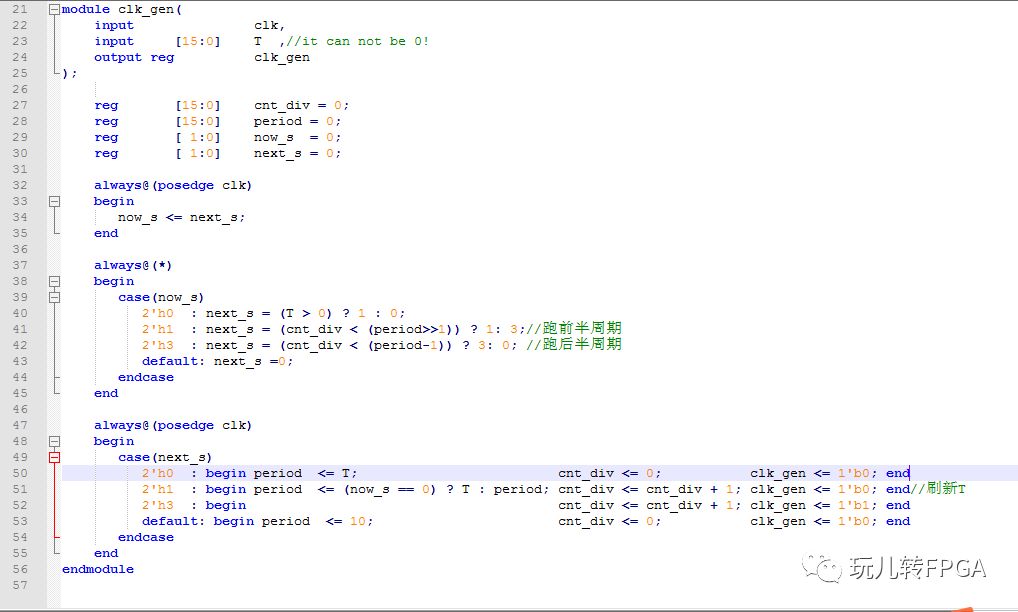1018x612 pixels.
Task: Collapse the module clk_gen fold marker
Action: pos(55,10)
